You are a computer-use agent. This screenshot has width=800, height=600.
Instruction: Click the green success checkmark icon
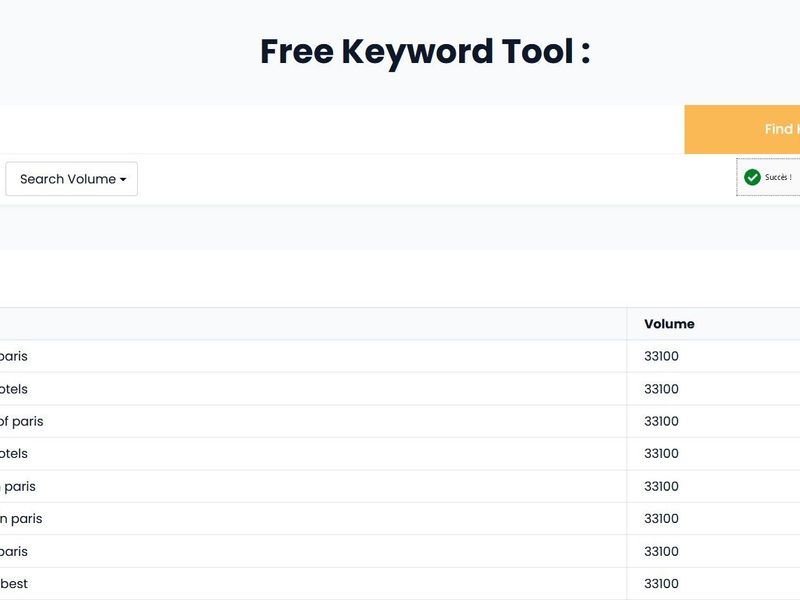752,177
